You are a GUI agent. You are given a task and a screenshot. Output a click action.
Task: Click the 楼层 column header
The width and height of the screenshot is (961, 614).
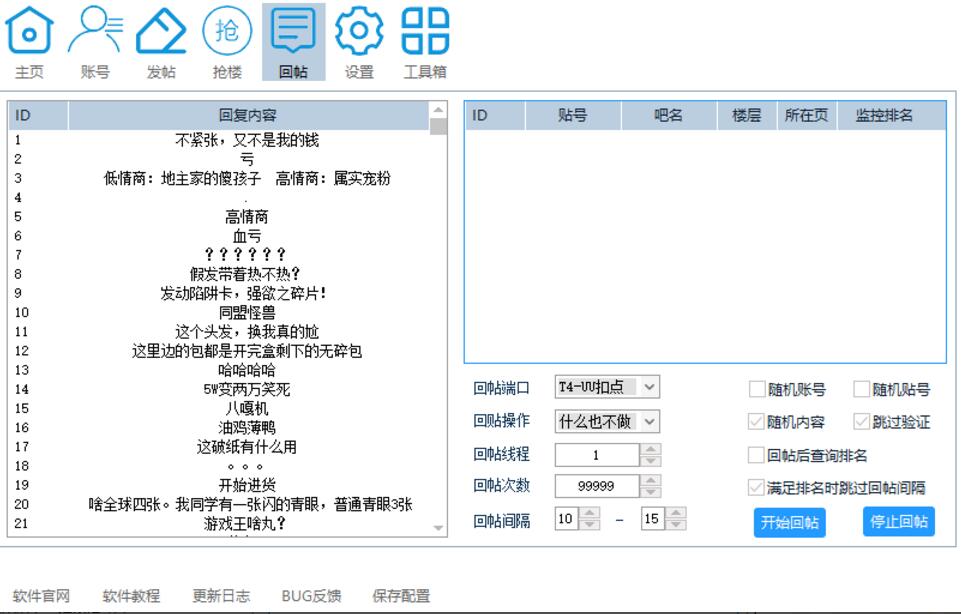pos(747,115)
